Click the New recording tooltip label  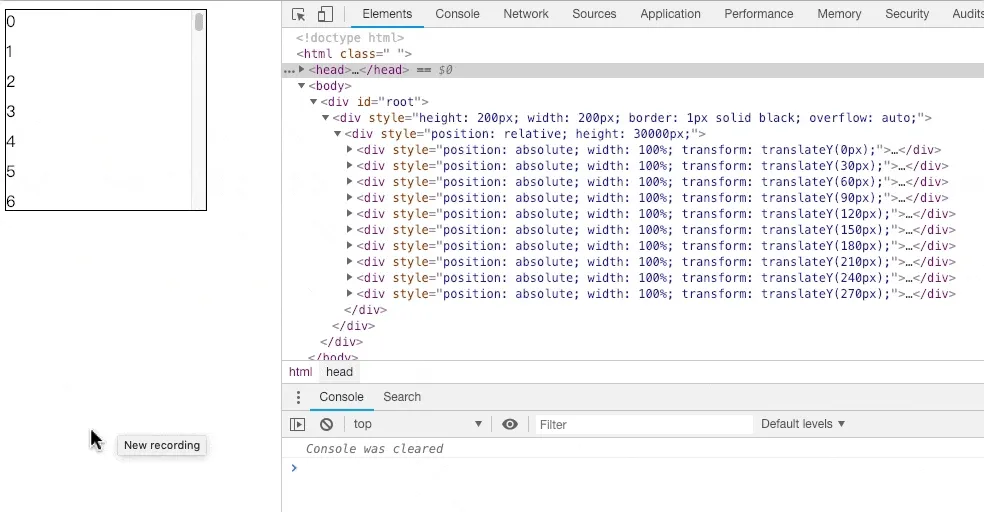tap(162, 445)
